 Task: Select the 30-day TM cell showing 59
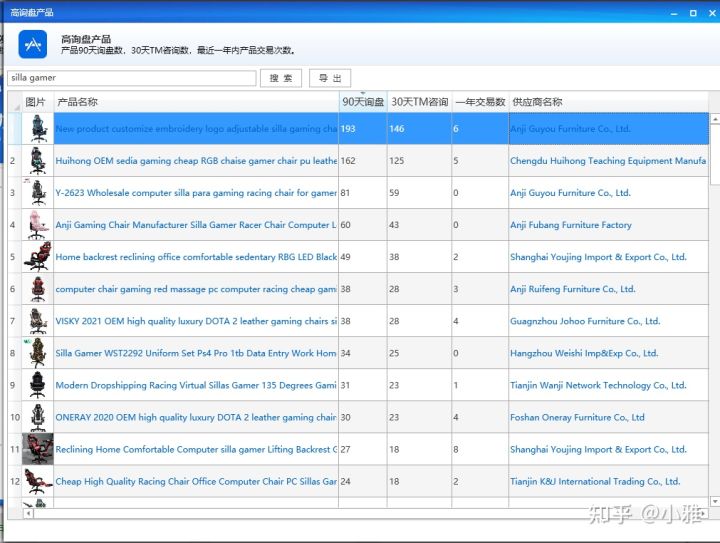coord(419,193)
